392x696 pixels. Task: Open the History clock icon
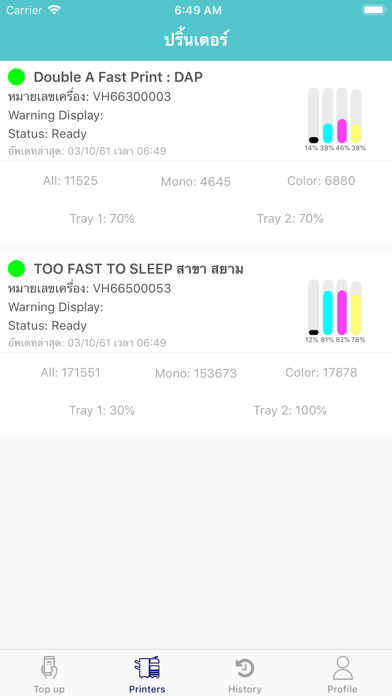click(x=245, y=668)
